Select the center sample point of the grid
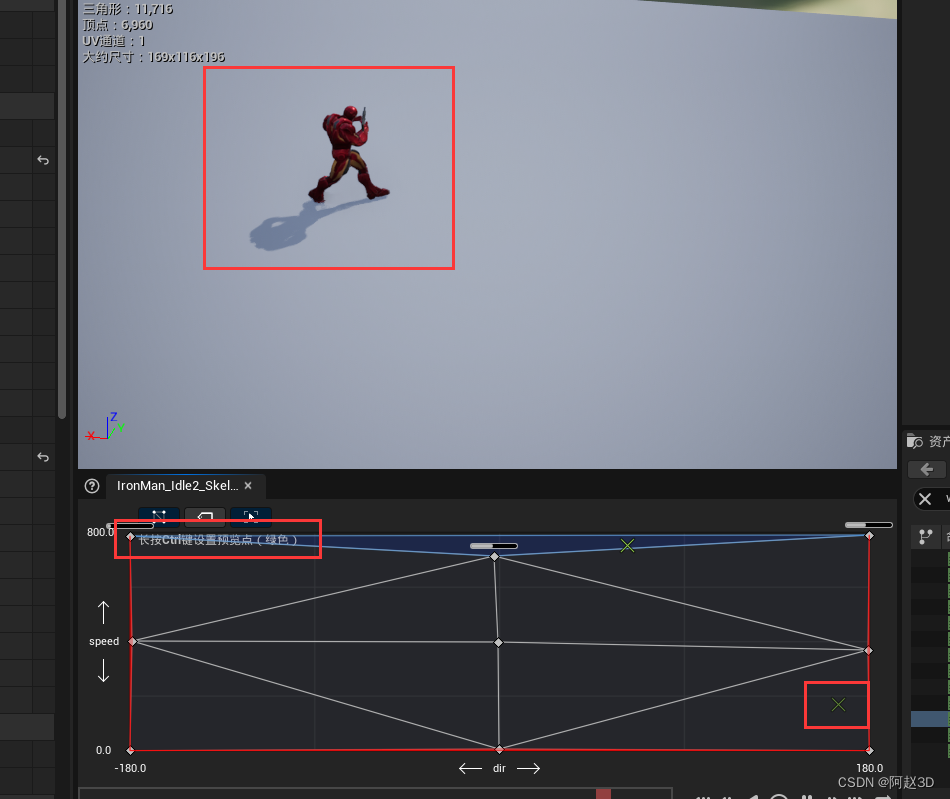The width and height of the screenshot is (950, 799). [499, 642]
